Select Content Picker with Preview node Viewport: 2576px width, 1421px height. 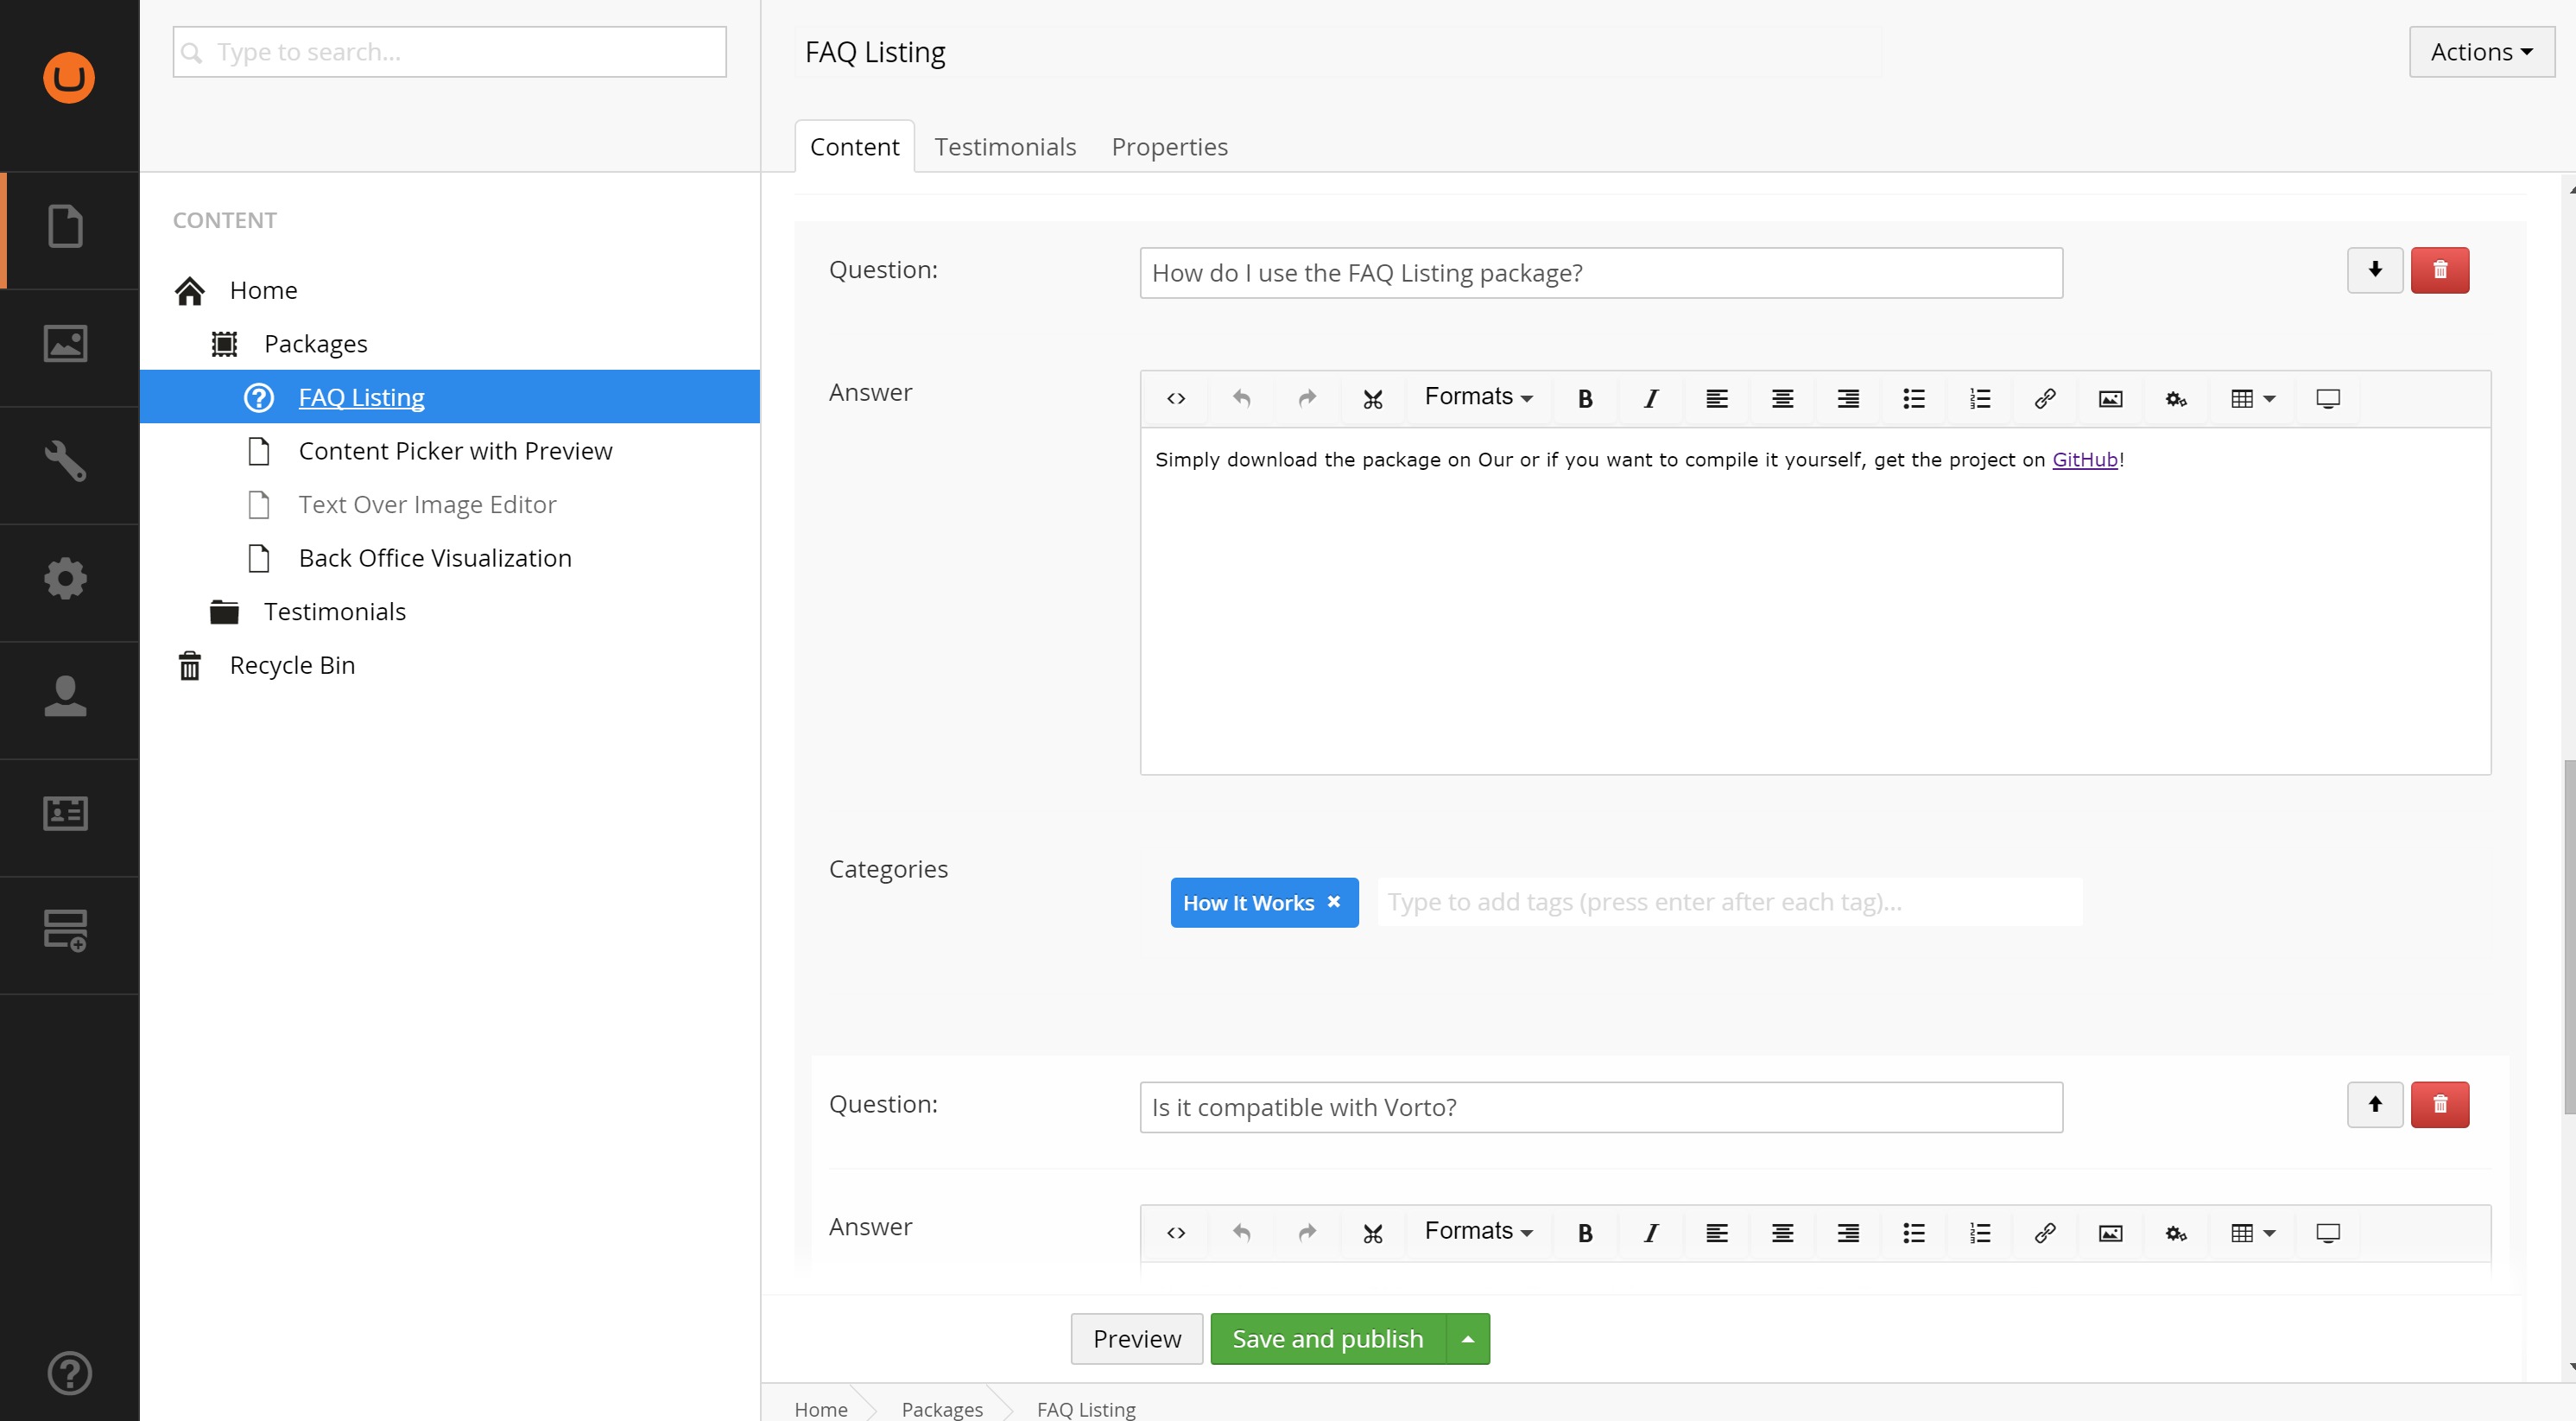[x=455, y=451]
